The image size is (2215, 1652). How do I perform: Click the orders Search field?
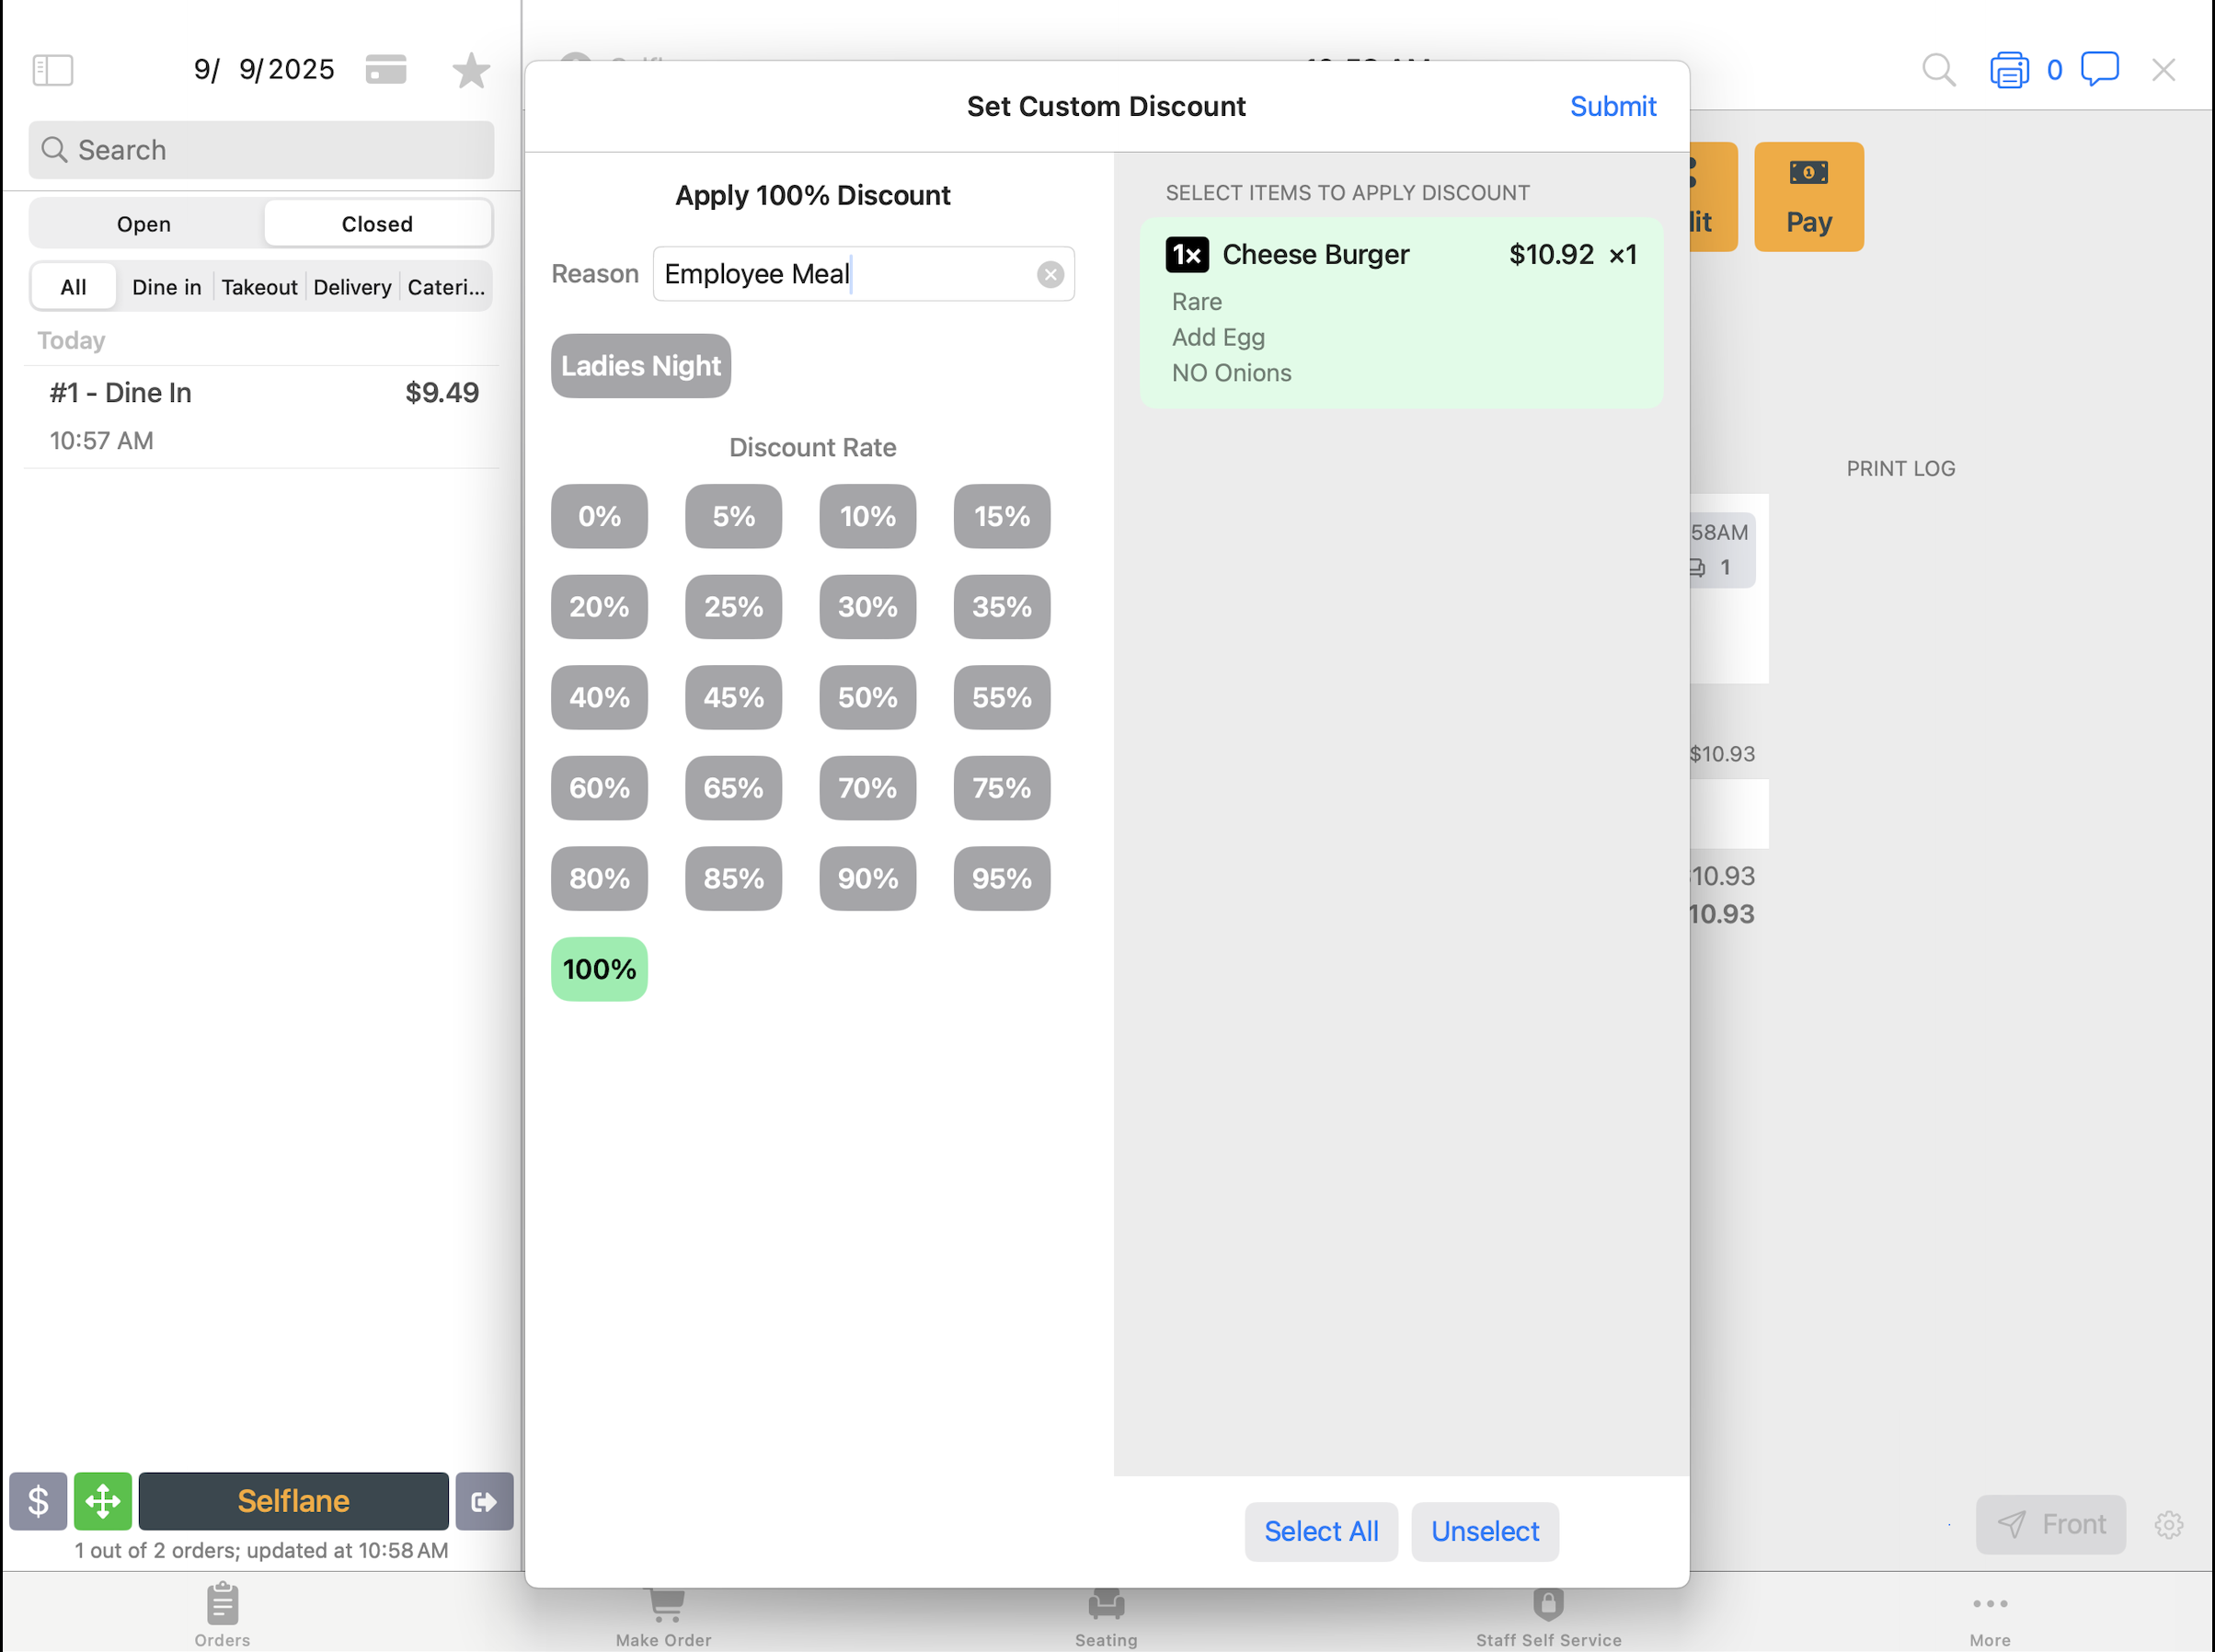262,150
